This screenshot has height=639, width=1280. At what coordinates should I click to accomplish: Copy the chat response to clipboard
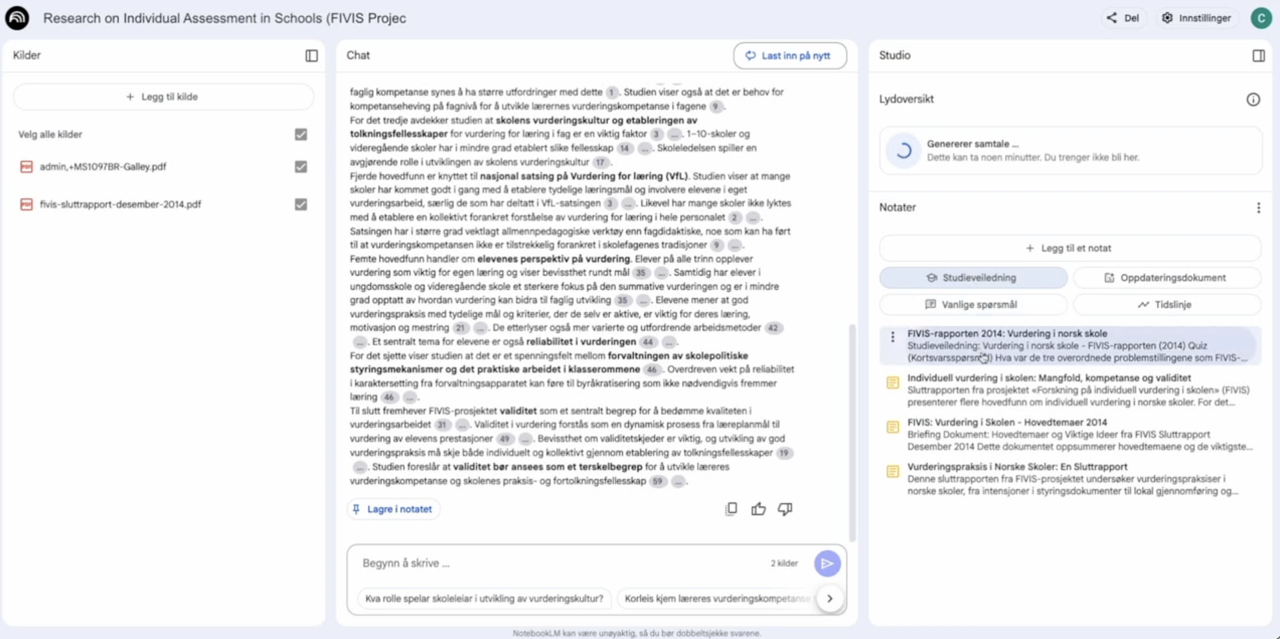tap(731, 509)
